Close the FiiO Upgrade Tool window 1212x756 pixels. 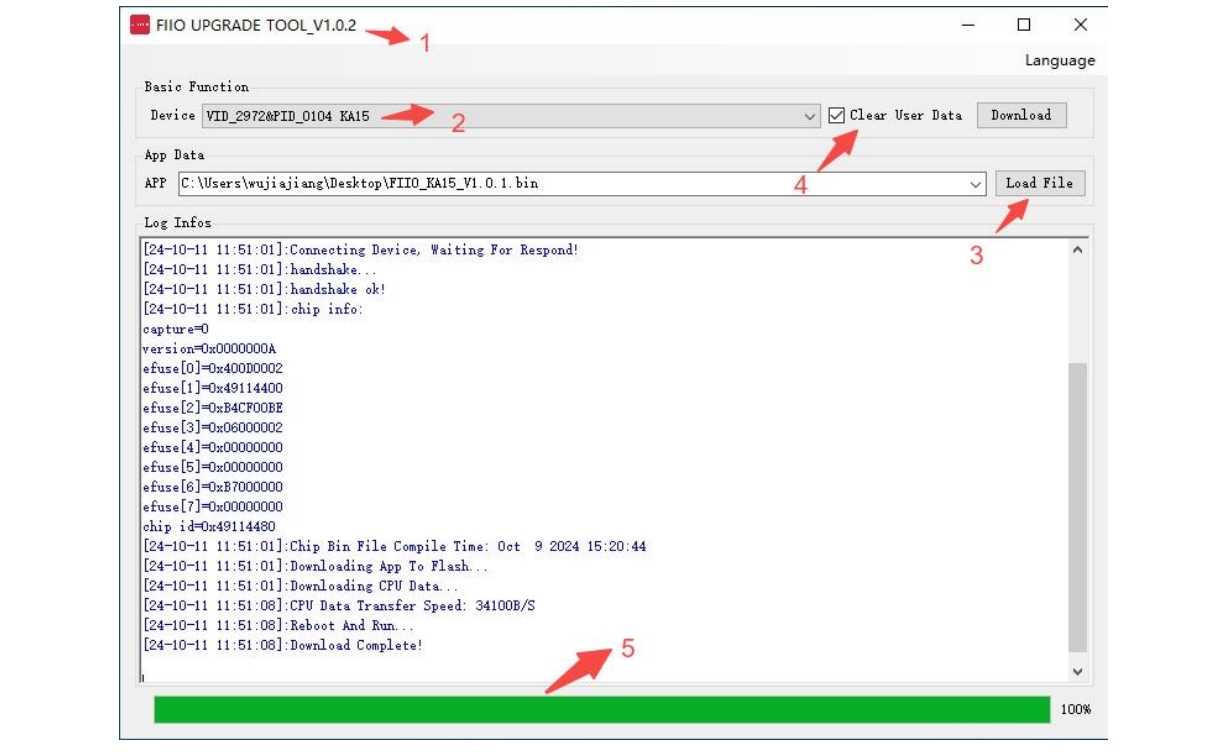pos(1080,25)
